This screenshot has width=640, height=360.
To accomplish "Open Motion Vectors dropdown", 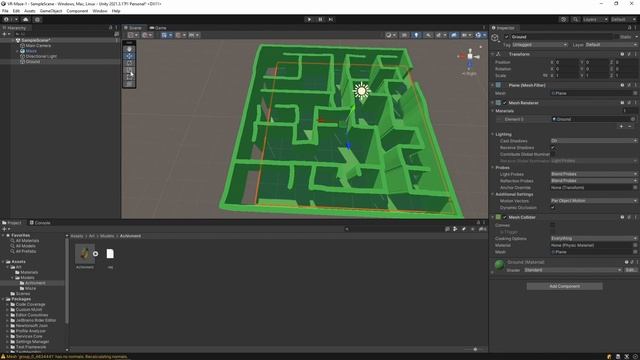I will click(594, 201).
